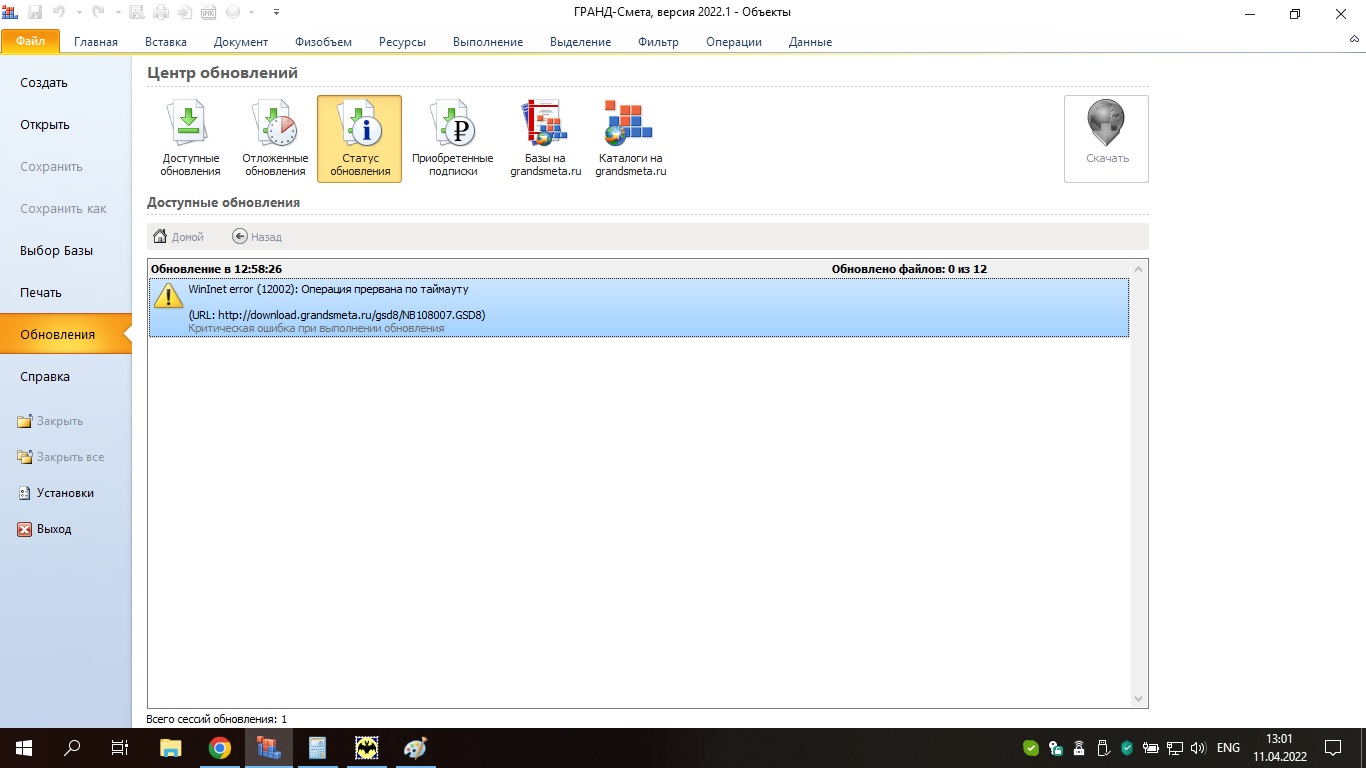Open Базы на grandsmeta.ru icon
This screenshot has height=768, width=1366.
coord(545,139)
